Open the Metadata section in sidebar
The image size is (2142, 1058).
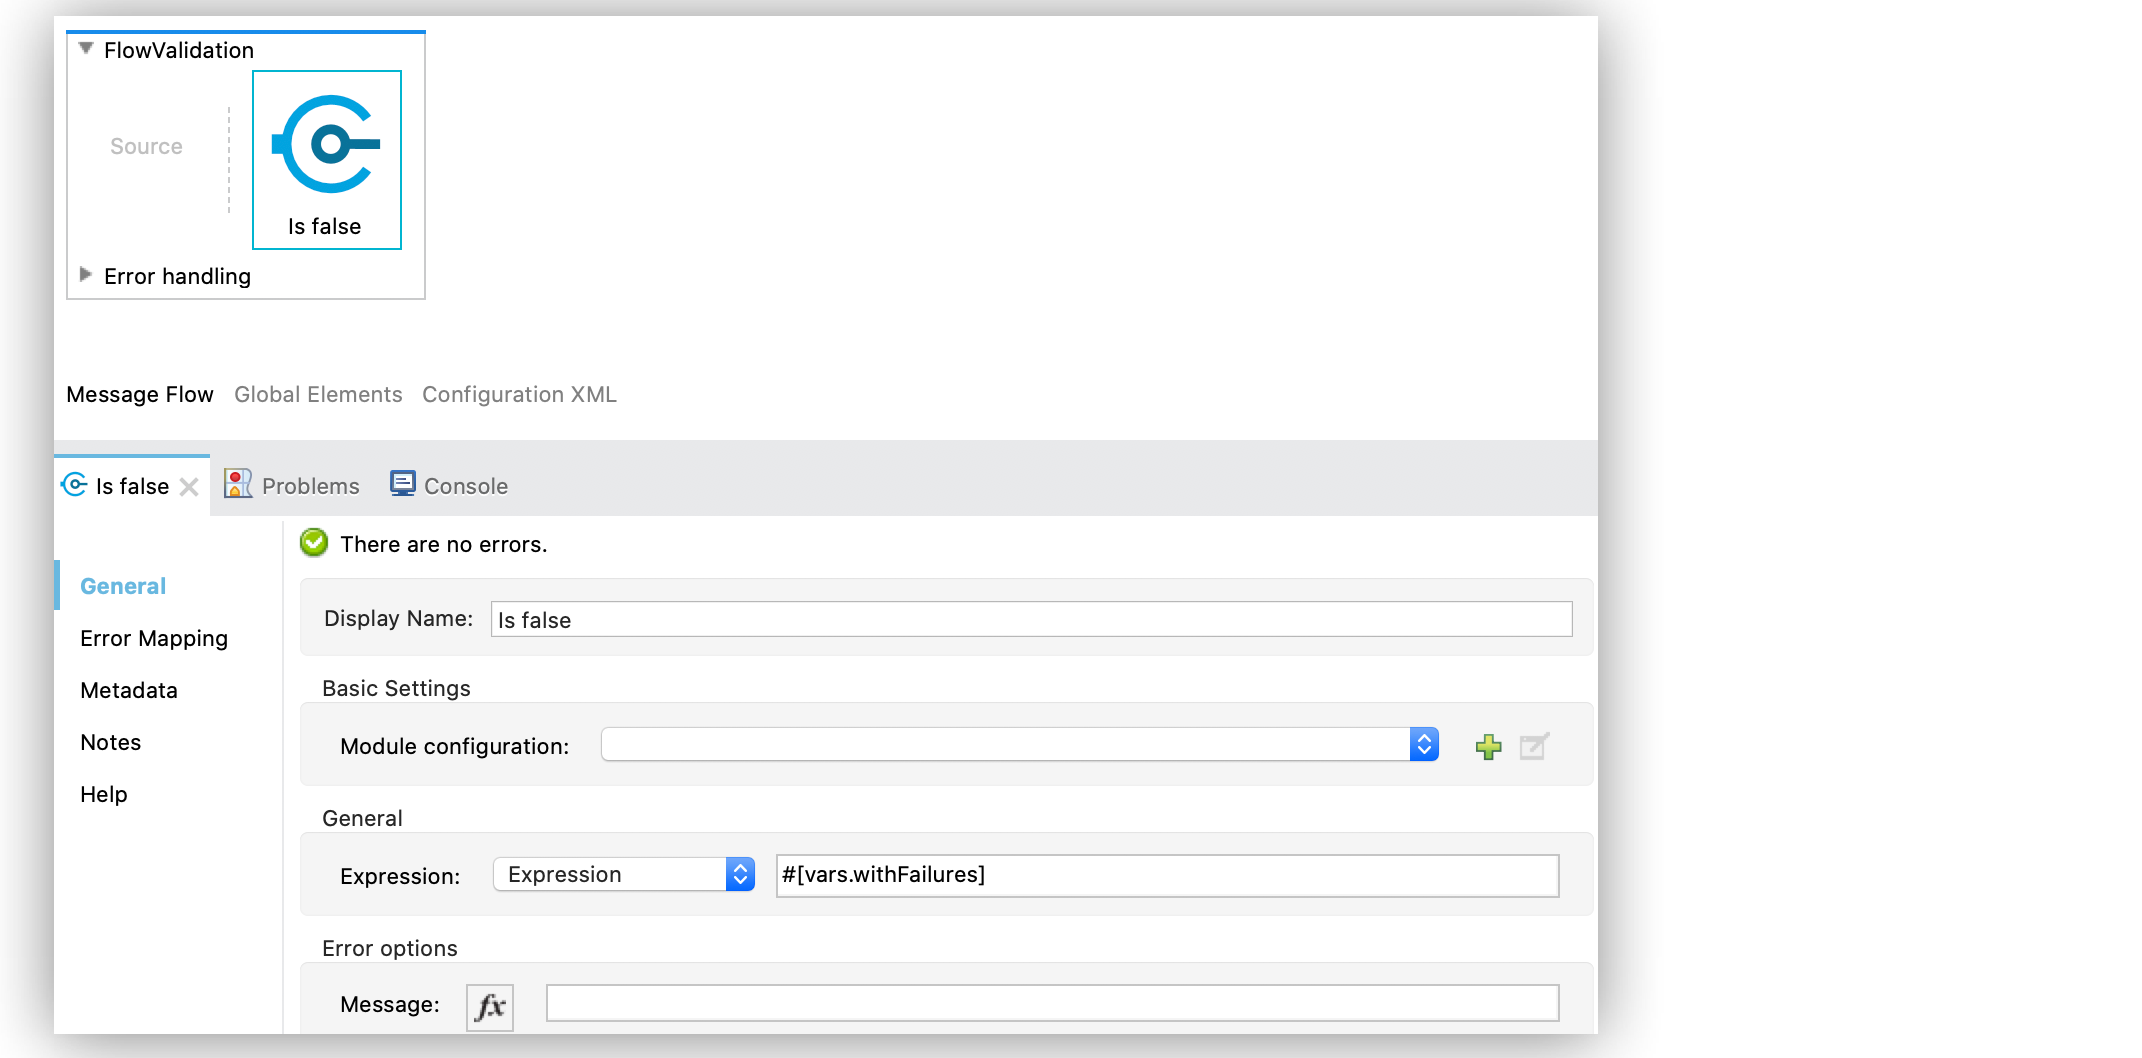click(129, 691)
